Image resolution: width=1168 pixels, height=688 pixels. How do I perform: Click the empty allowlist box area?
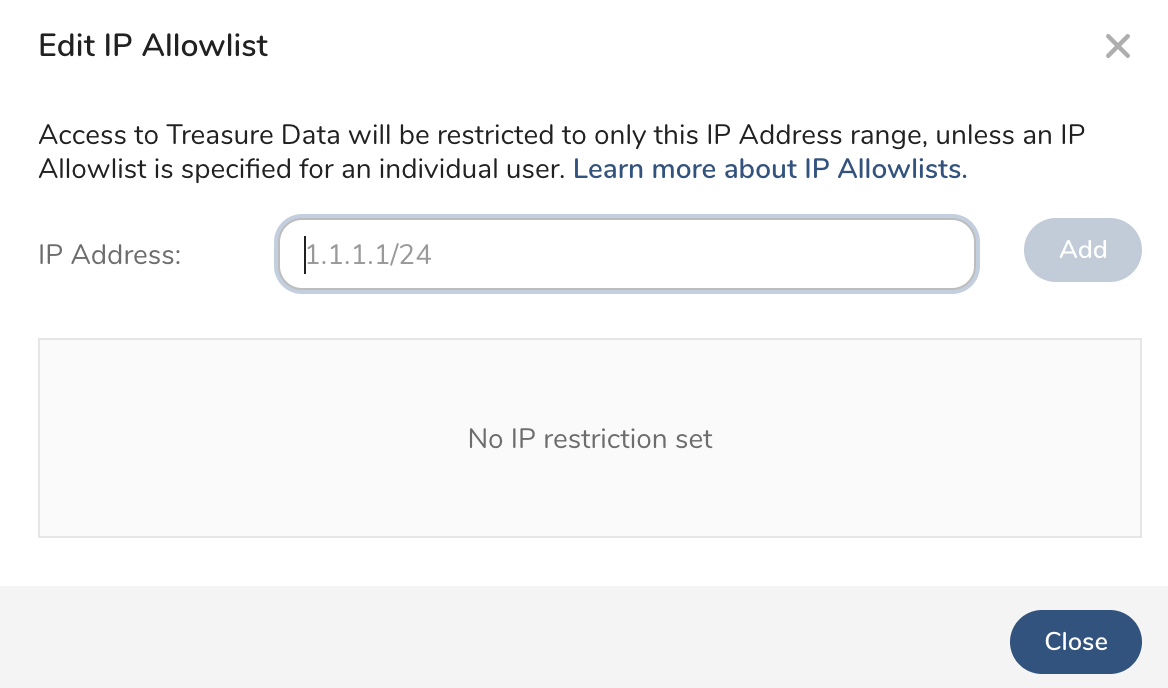point(590,500)
